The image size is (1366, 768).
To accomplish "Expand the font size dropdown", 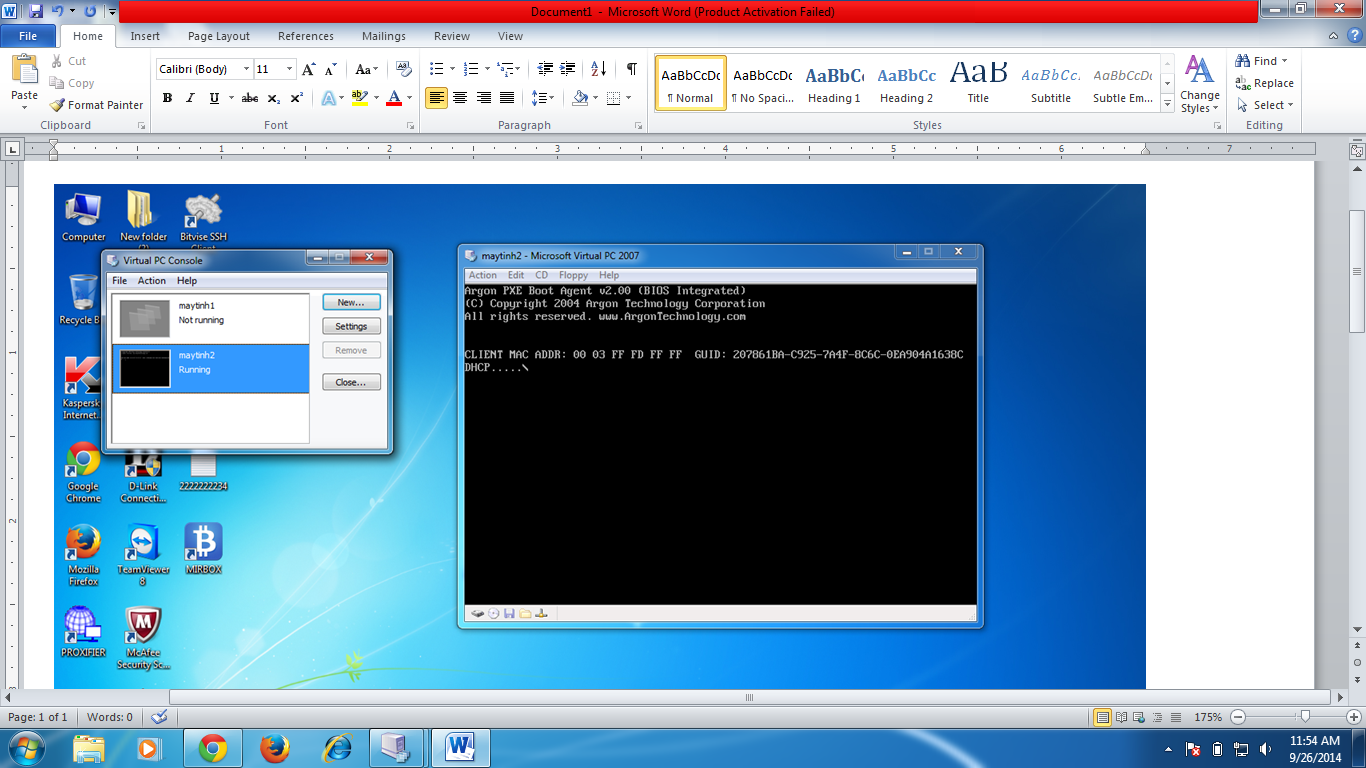I will (x=290, y=69).
